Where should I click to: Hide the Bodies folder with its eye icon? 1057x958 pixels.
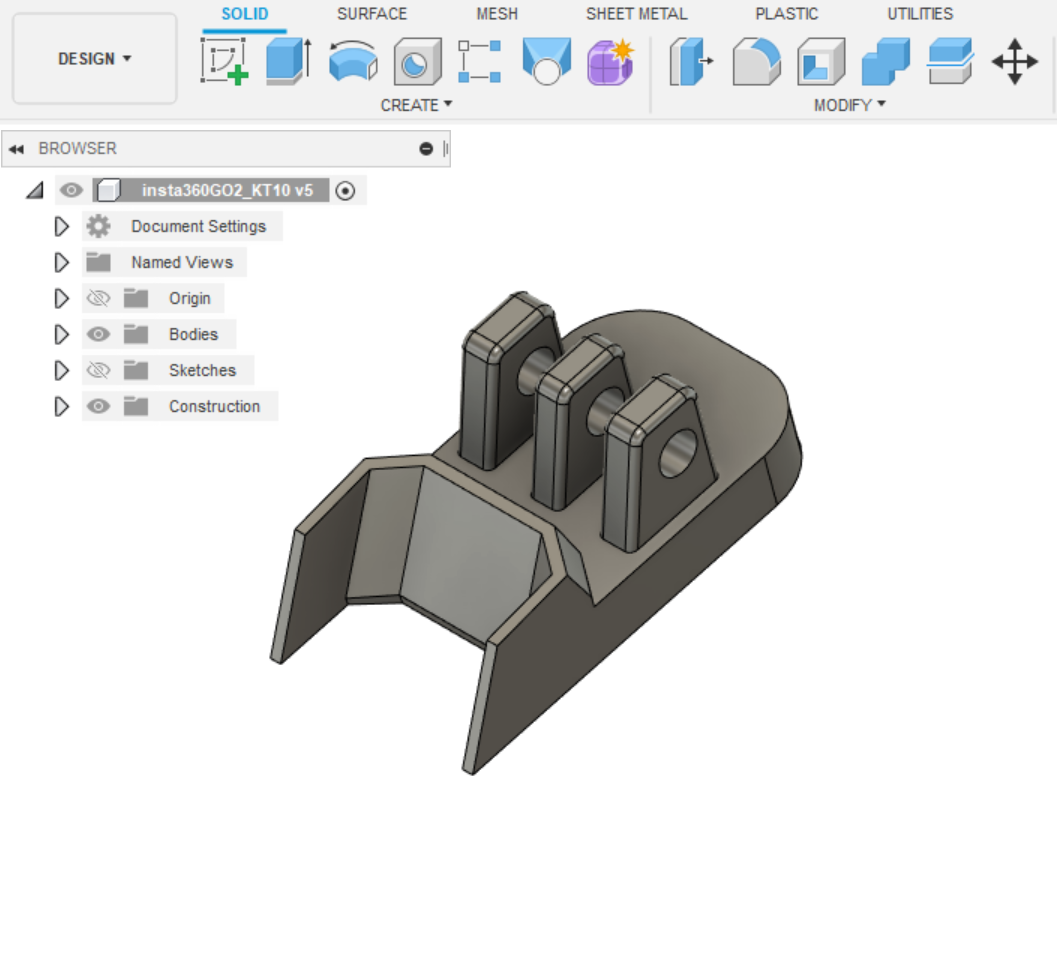[x=98, y=334]
